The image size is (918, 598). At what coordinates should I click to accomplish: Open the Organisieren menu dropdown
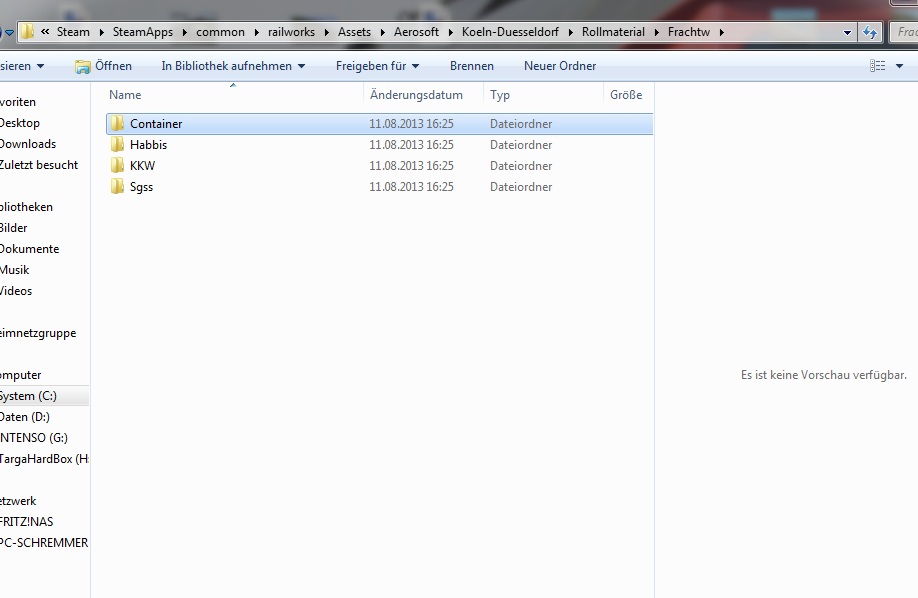22,66
